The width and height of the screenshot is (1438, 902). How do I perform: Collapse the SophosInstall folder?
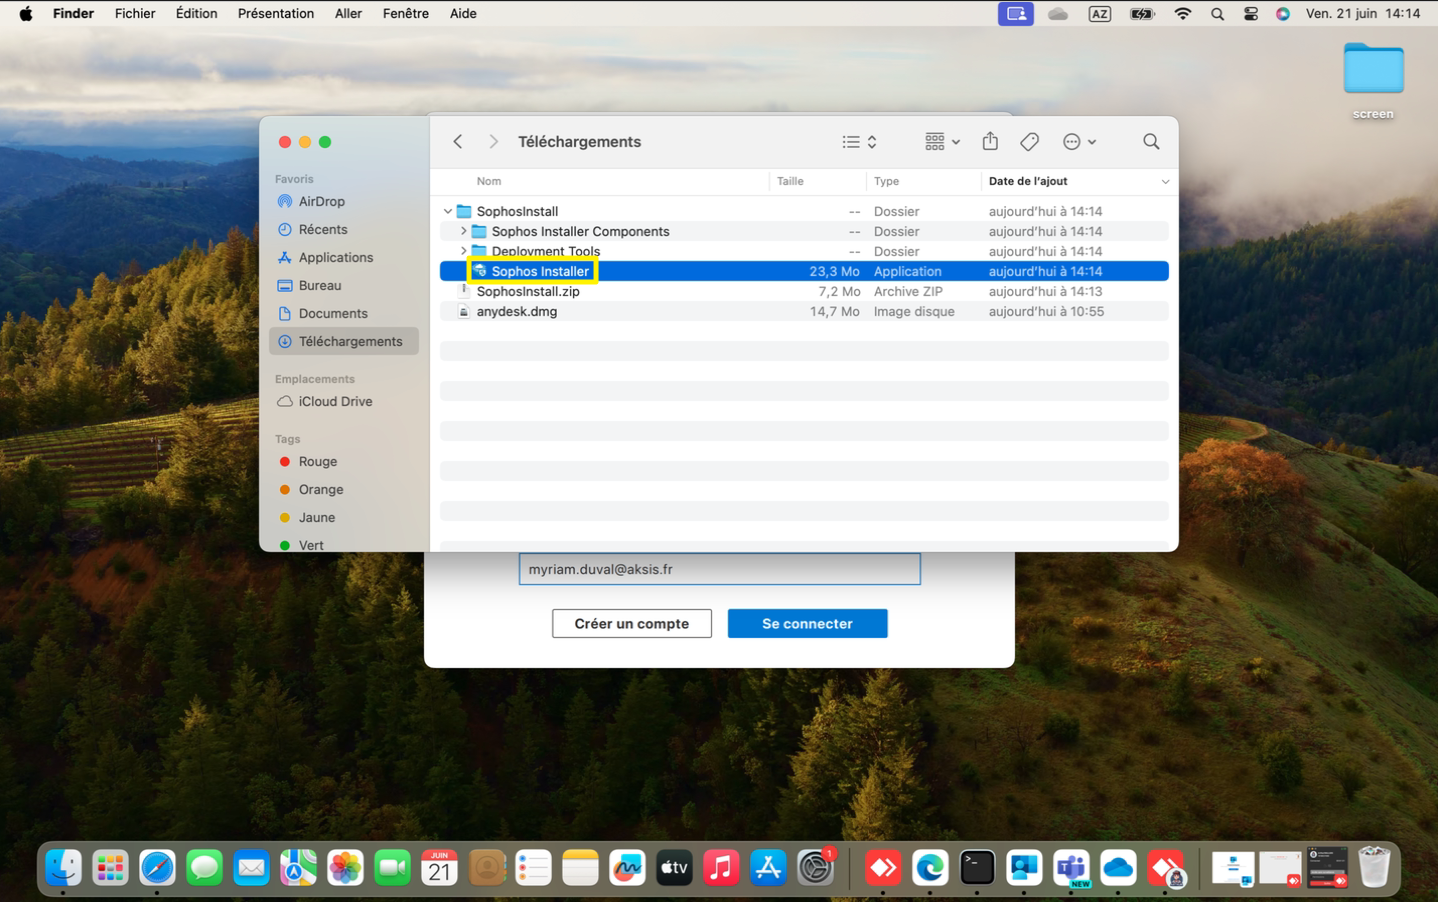pyautogui.click(x=447, y=211)
